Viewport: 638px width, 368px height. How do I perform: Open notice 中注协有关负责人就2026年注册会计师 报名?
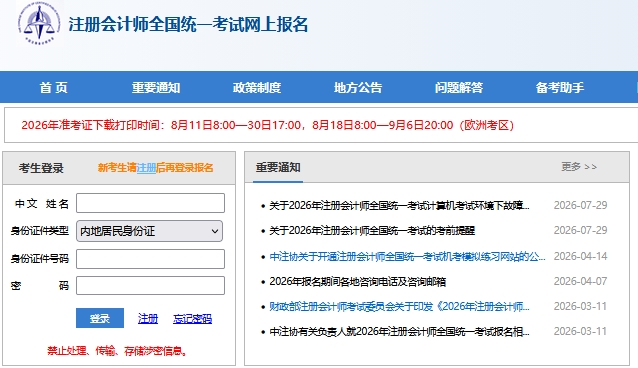click(x=399, y=332)
